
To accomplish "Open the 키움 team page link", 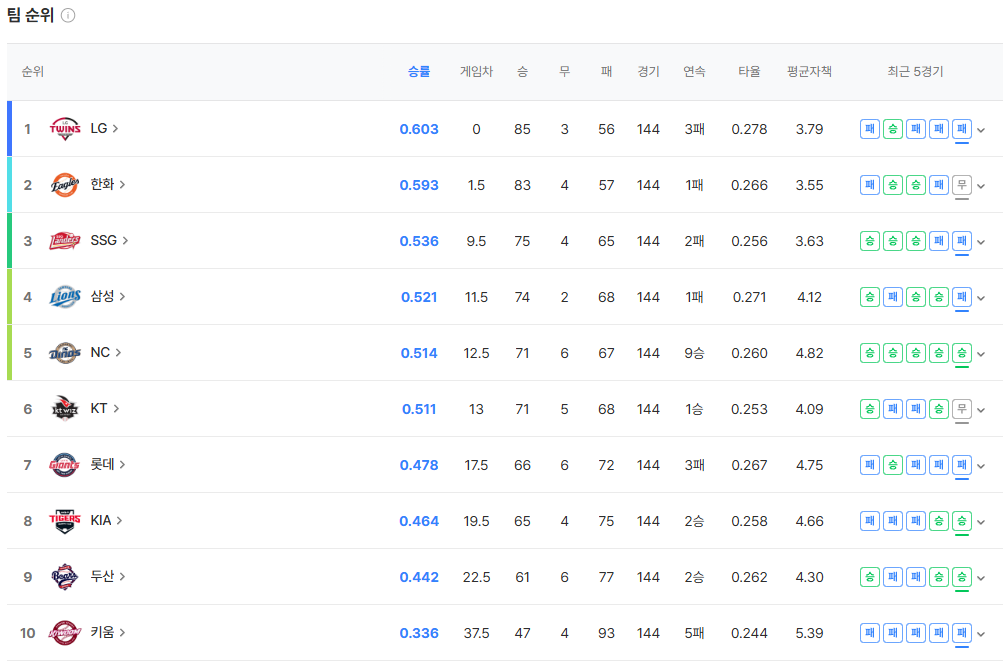I will tap(107, 632).
